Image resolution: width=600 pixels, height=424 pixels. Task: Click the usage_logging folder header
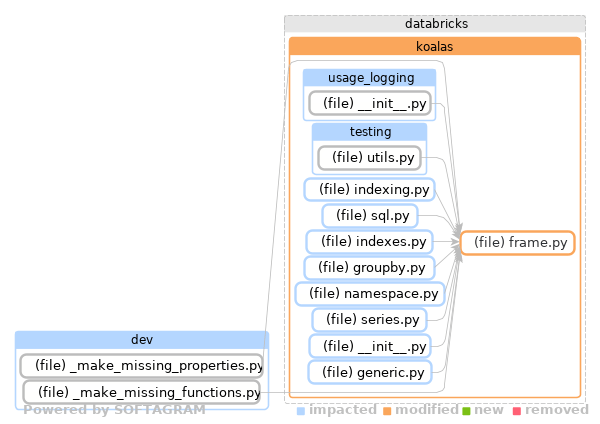[370, 78]
